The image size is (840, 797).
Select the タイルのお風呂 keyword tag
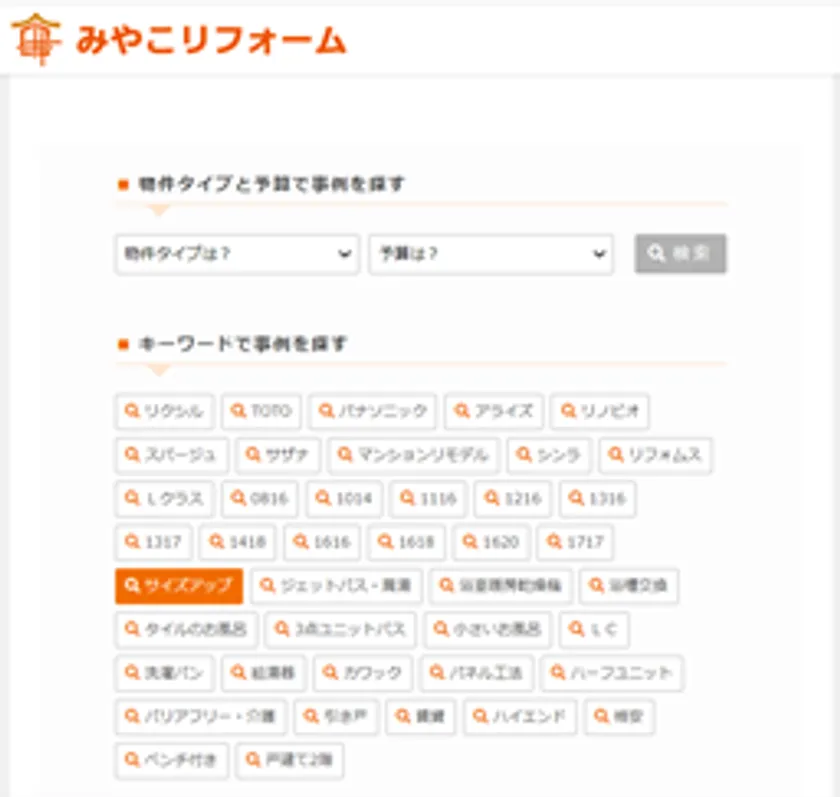pos(186,629)
